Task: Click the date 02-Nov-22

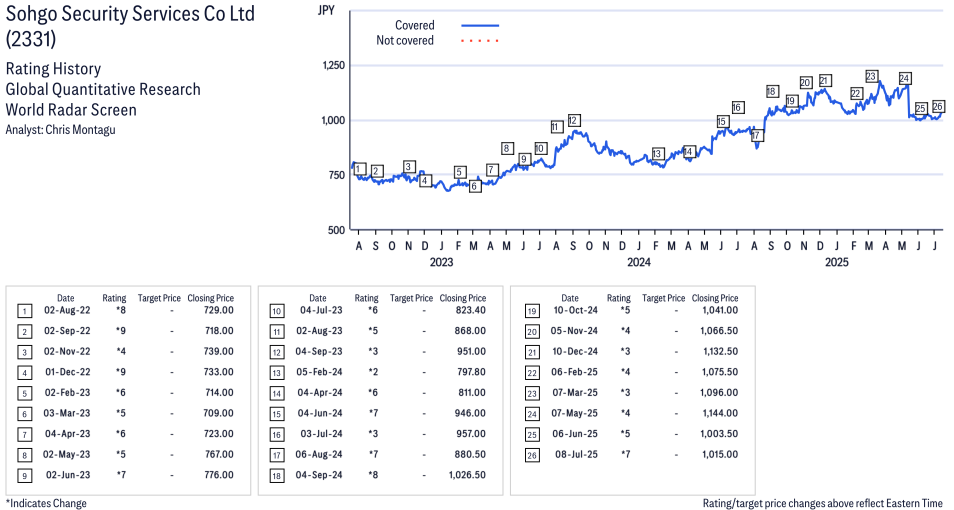Action: (66, 352)
